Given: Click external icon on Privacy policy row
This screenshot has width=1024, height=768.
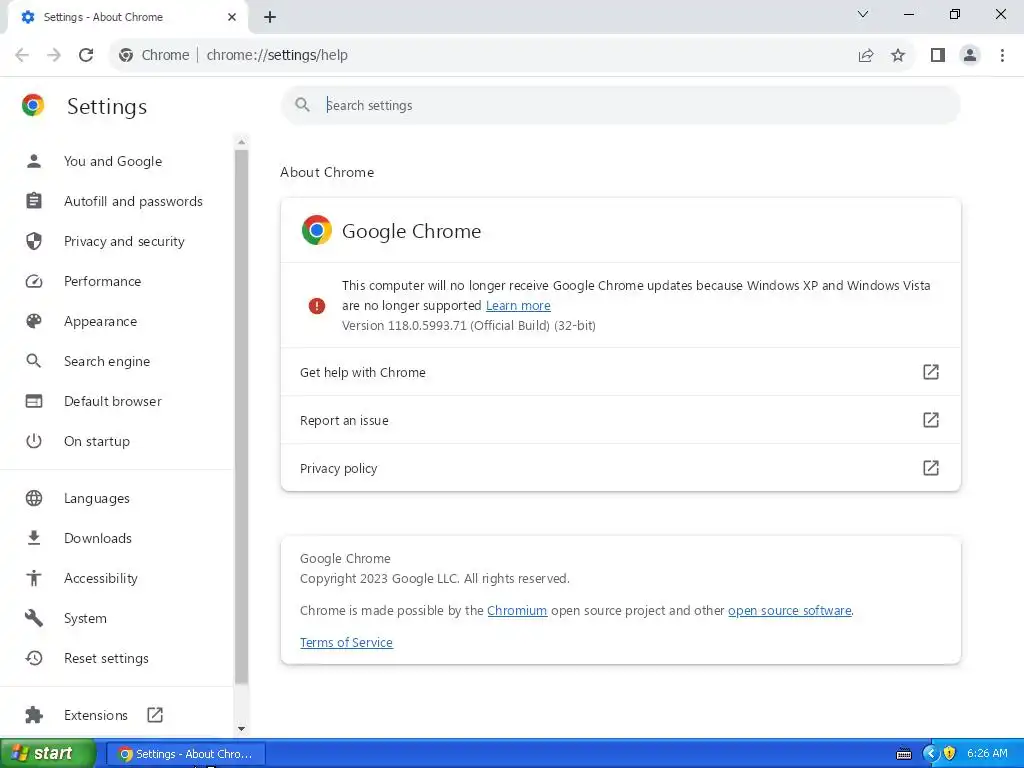Looking at the screenshot, I should [x=931, y=468].
